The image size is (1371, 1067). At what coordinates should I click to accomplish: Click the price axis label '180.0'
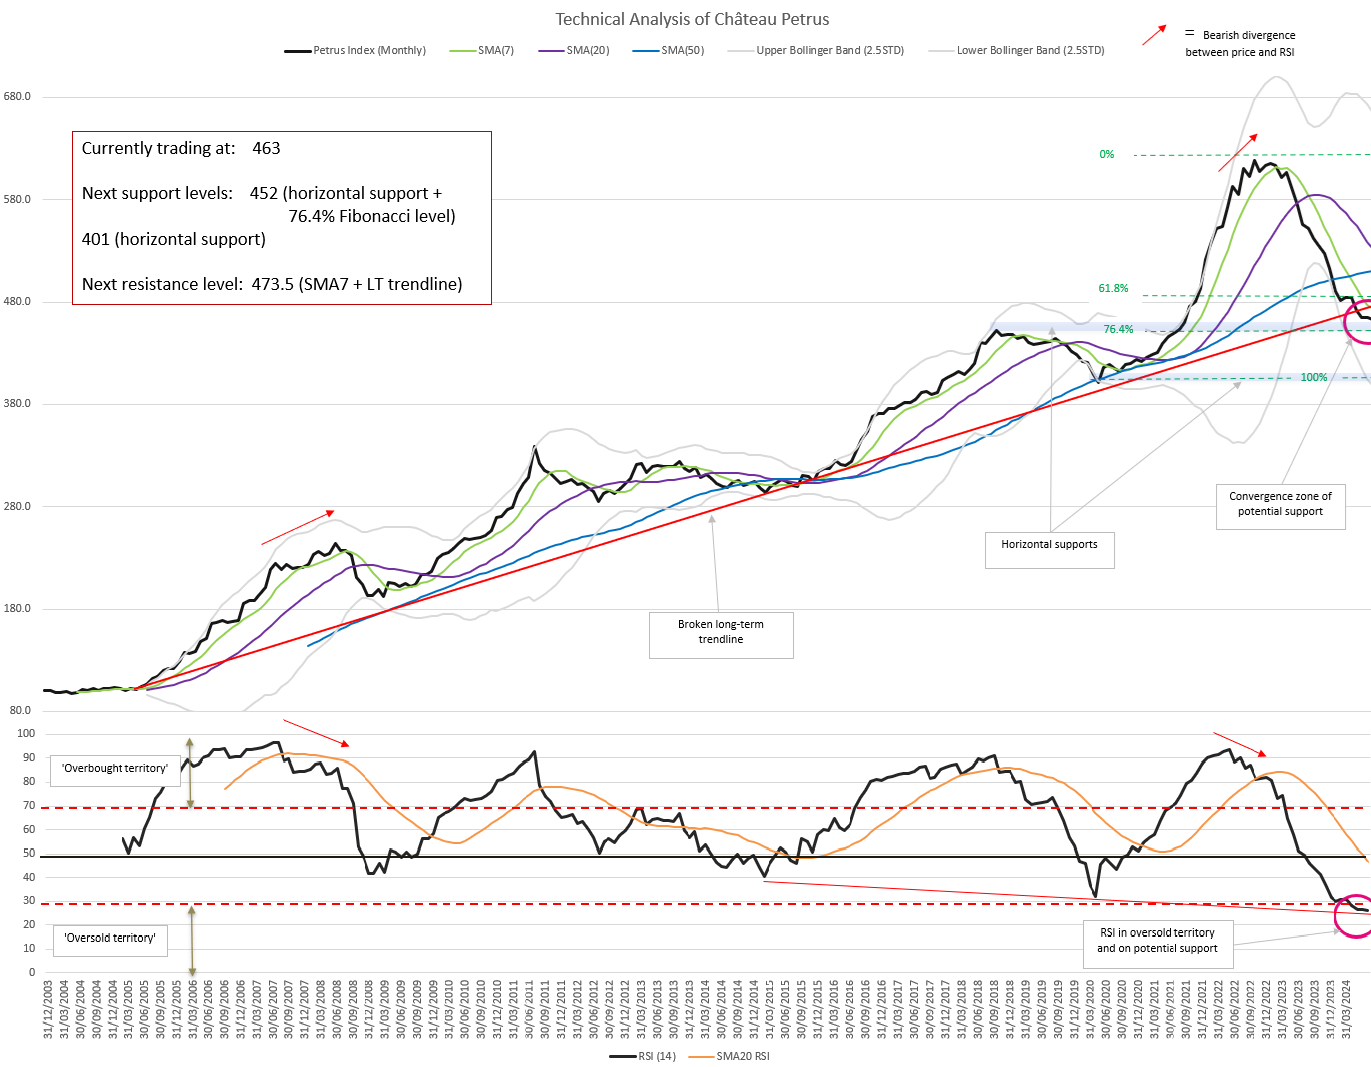pyautogui.click(x=17, y=608)
